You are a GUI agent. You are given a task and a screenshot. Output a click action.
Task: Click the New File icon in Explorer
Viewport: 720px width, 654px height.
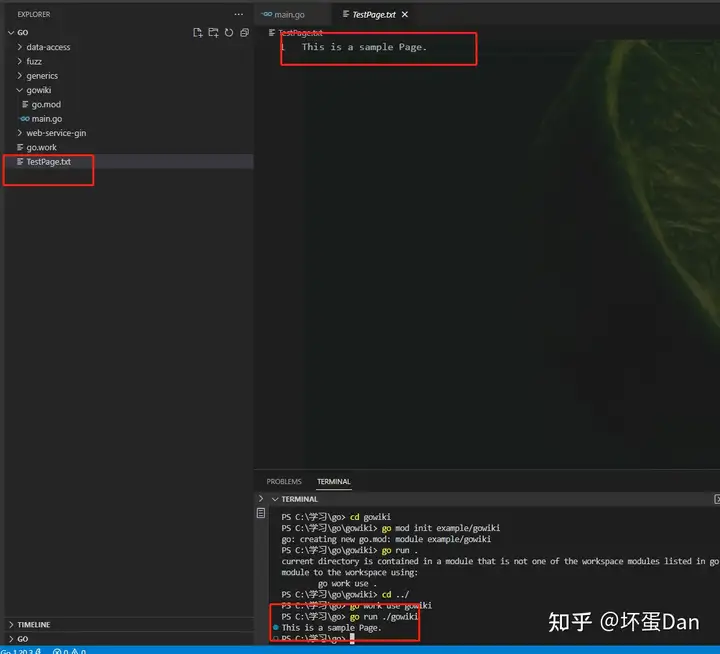click(197, 33)
